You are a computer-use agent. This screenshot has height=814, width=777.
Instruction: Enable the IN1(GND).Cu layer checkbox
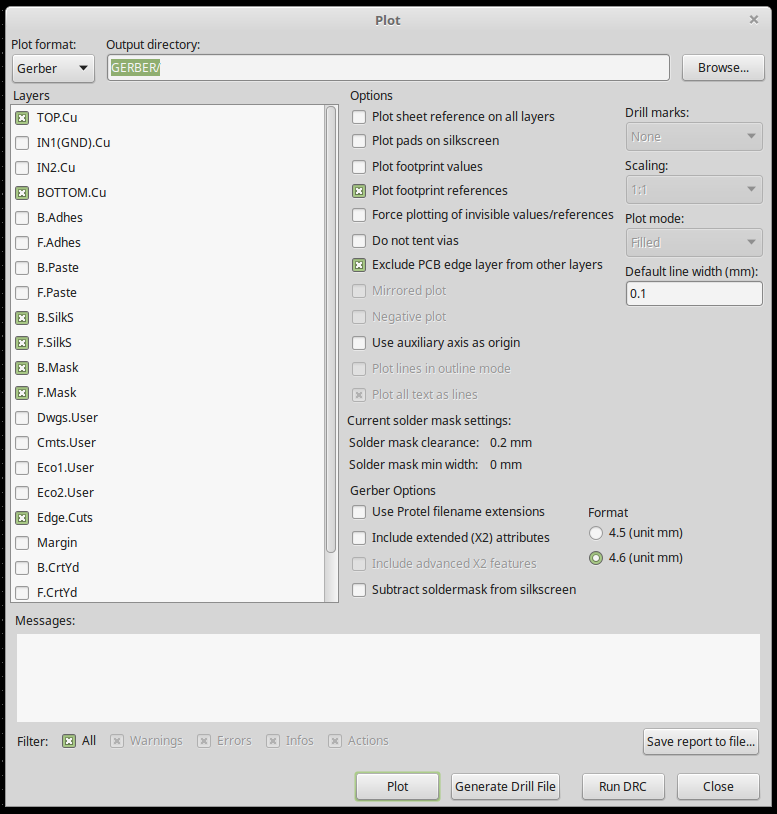[22, 143]
